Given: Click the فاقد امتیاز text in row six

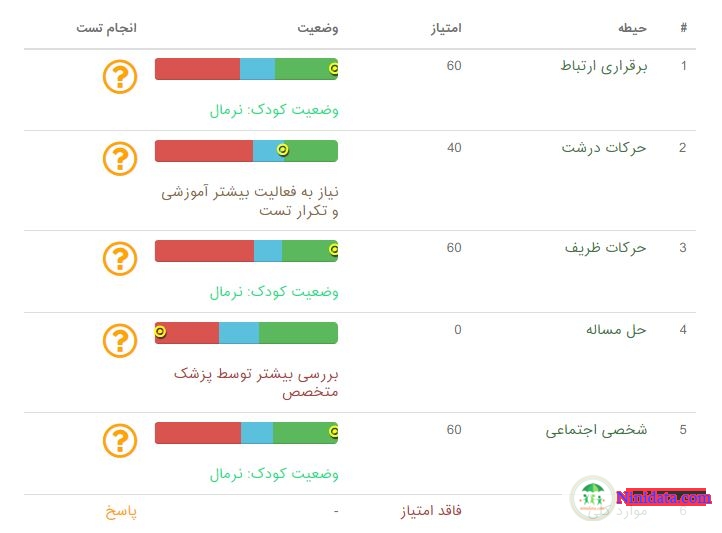Looking at the screenshot, I should pyautogui.click(x=431, y=511).
